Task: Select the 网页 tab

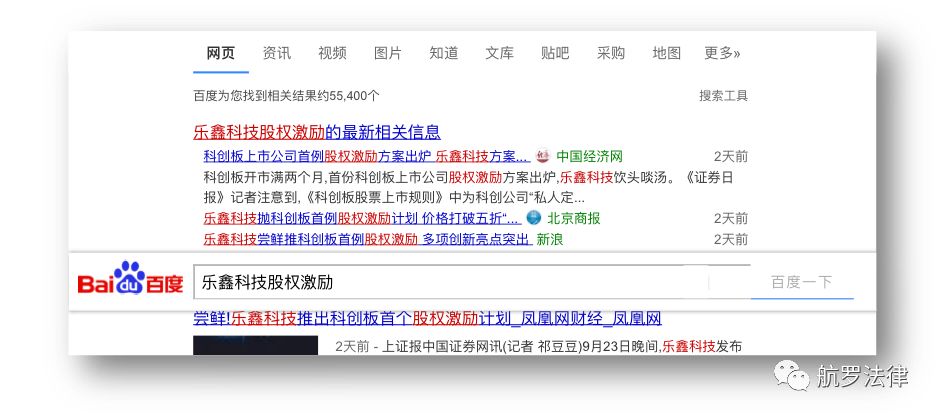Action: pos(220,53)
